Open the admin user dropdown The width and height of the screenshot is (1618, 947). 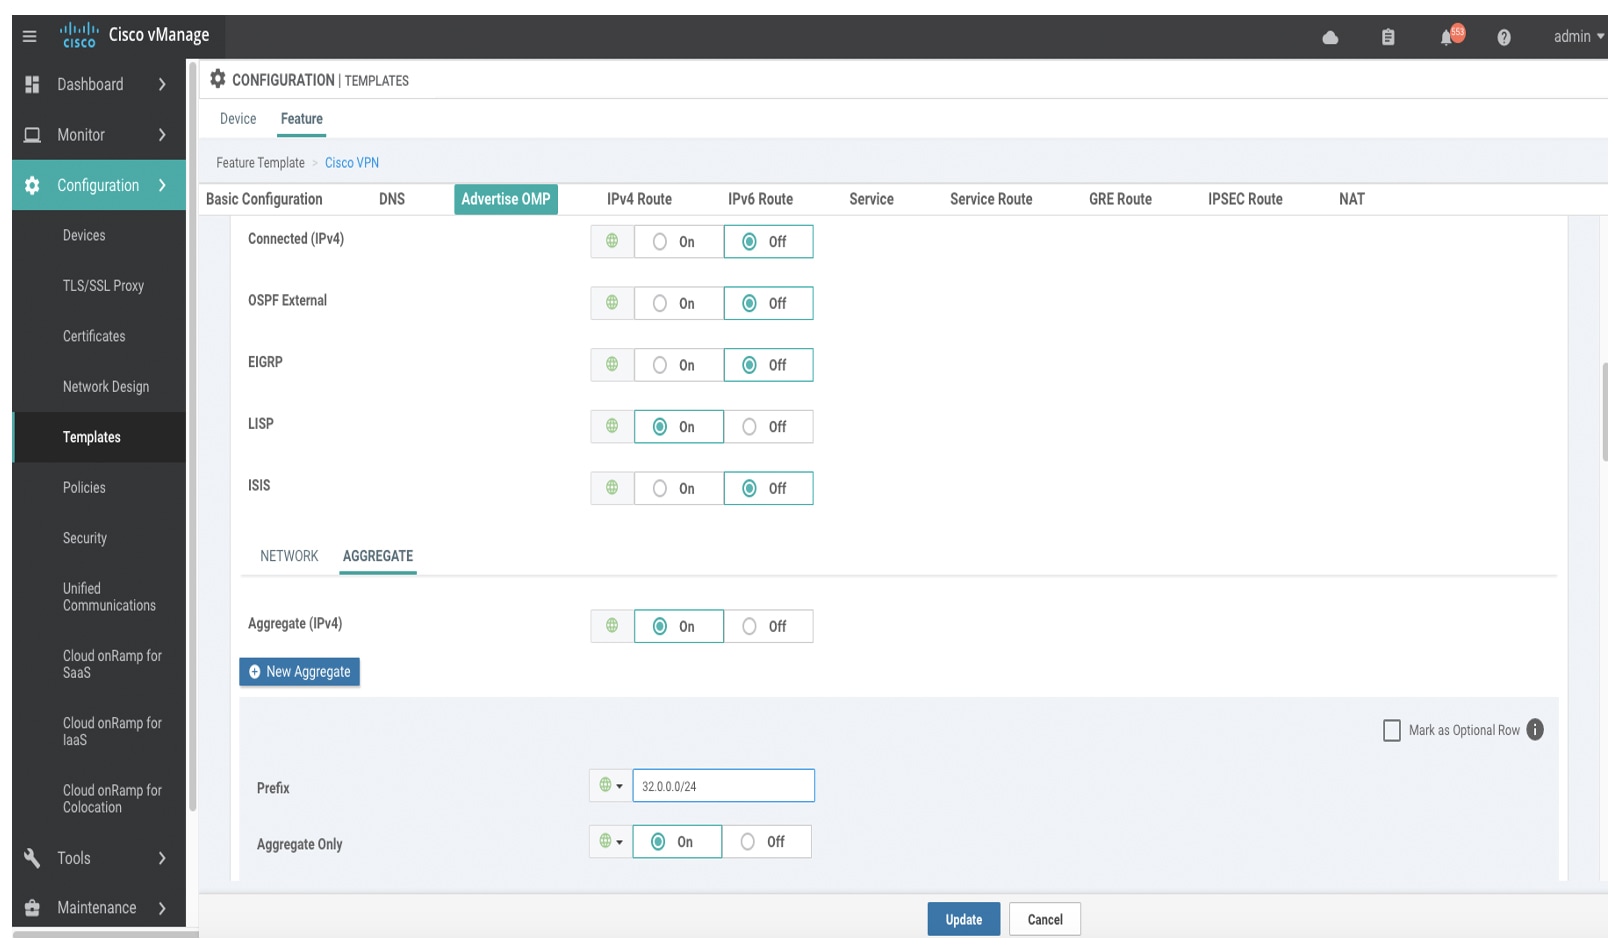point(1579,37)
